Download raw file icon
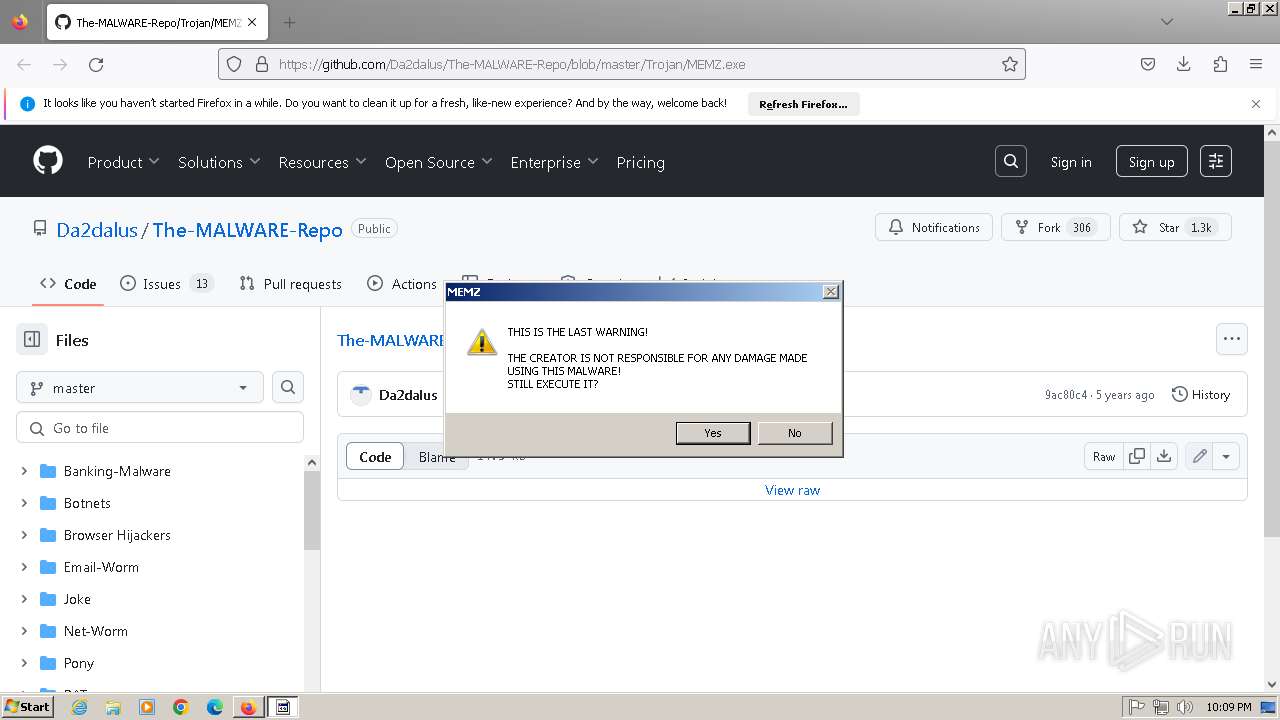Screen dimensions: 1280x720 (x=1164, y=456)
